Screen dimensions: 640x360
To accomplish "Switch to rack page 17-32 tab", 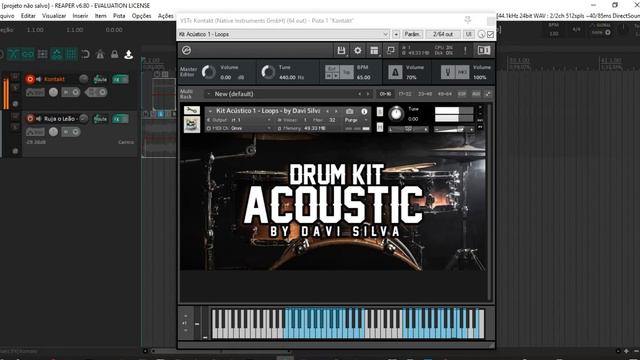I will 405,94.
